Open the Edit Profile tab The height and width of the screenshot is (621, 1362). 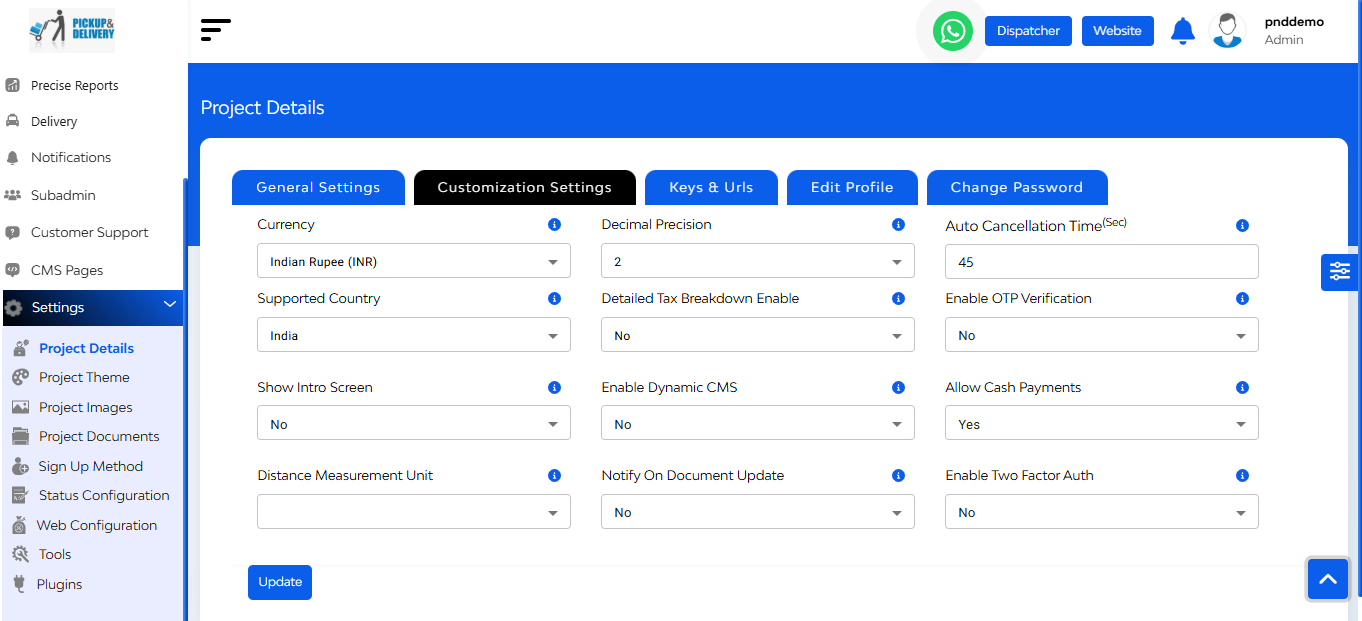(852, 187)
